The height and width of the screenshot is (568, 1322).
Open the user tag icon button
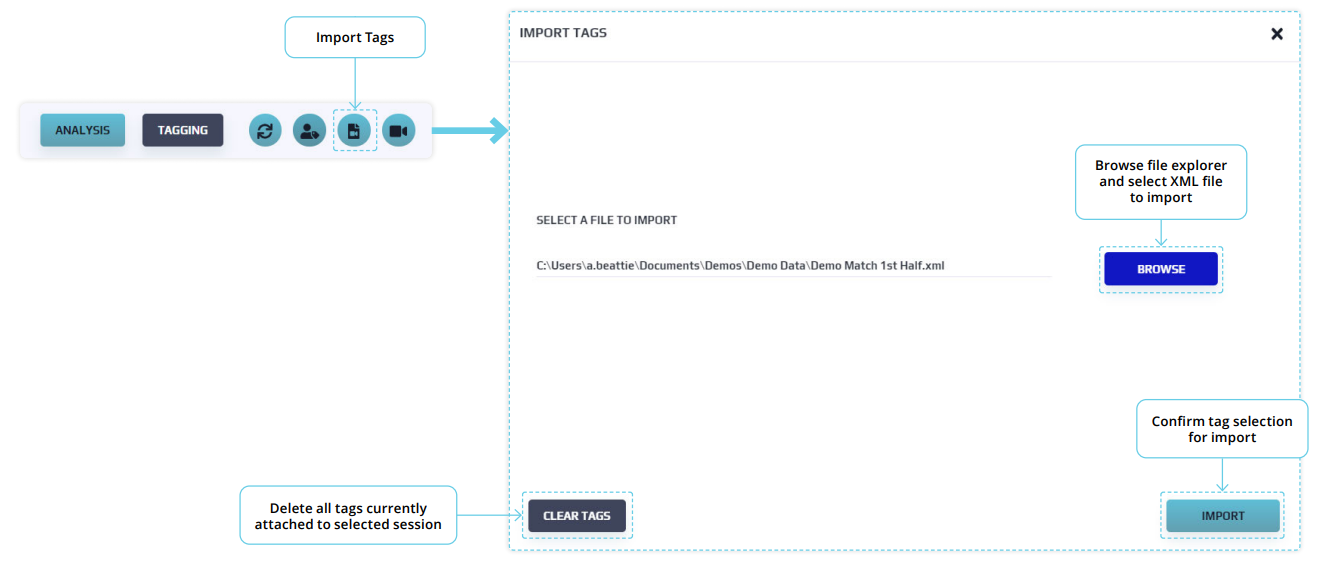coord(309,130)
